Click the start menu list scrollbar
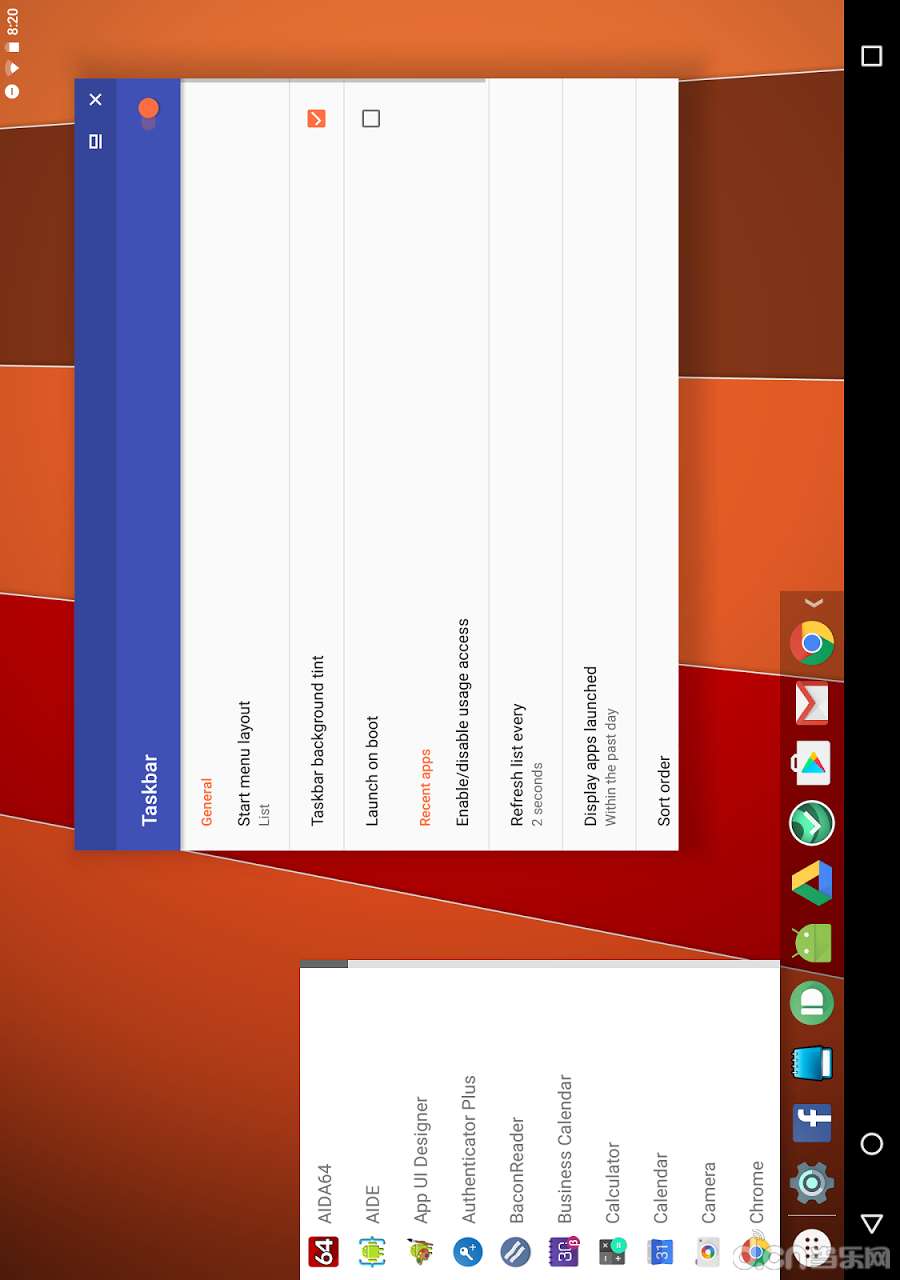Viewport: 900px width, 1280px height. tap(325, 964)
